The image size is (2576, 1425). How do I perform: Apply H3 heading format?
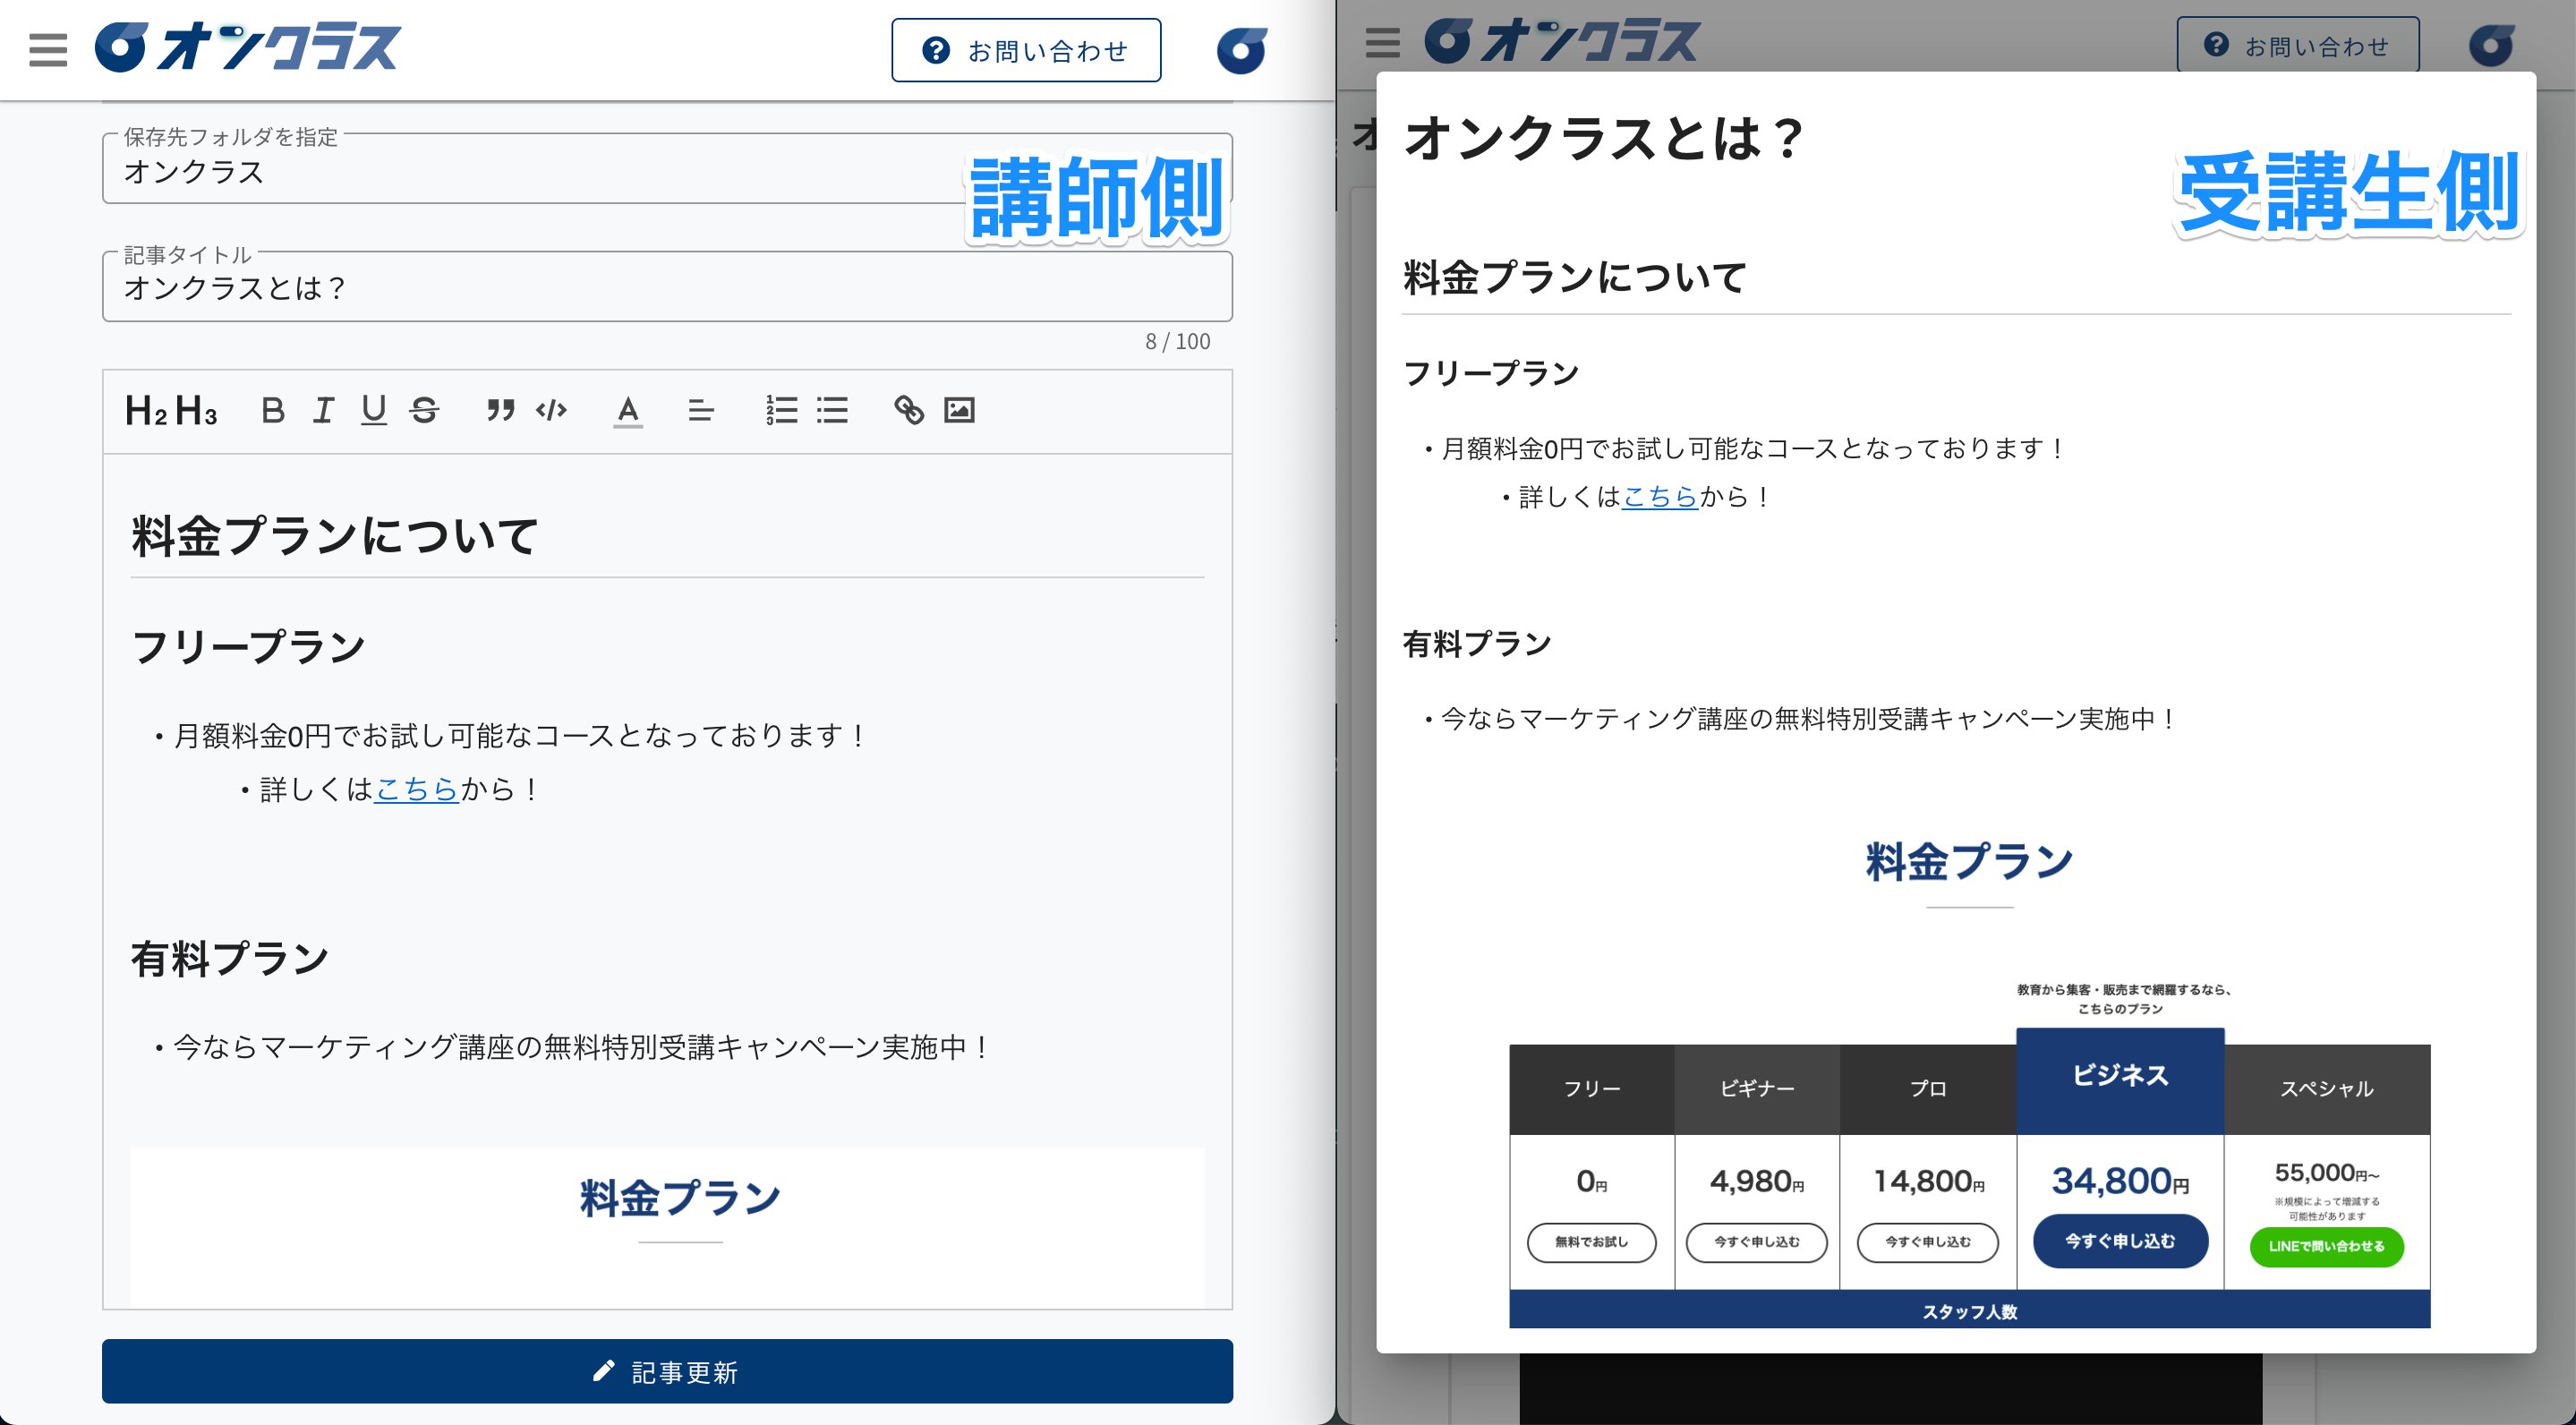pyautogui.click(x=196, y=410)
